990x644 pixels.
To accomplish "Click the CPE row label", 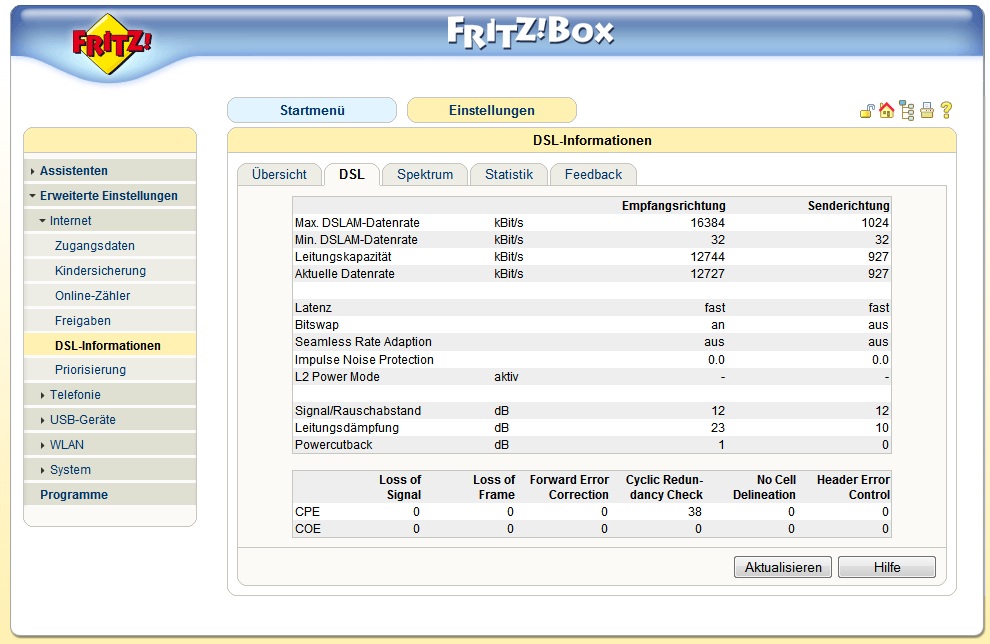I will (307, 512).
